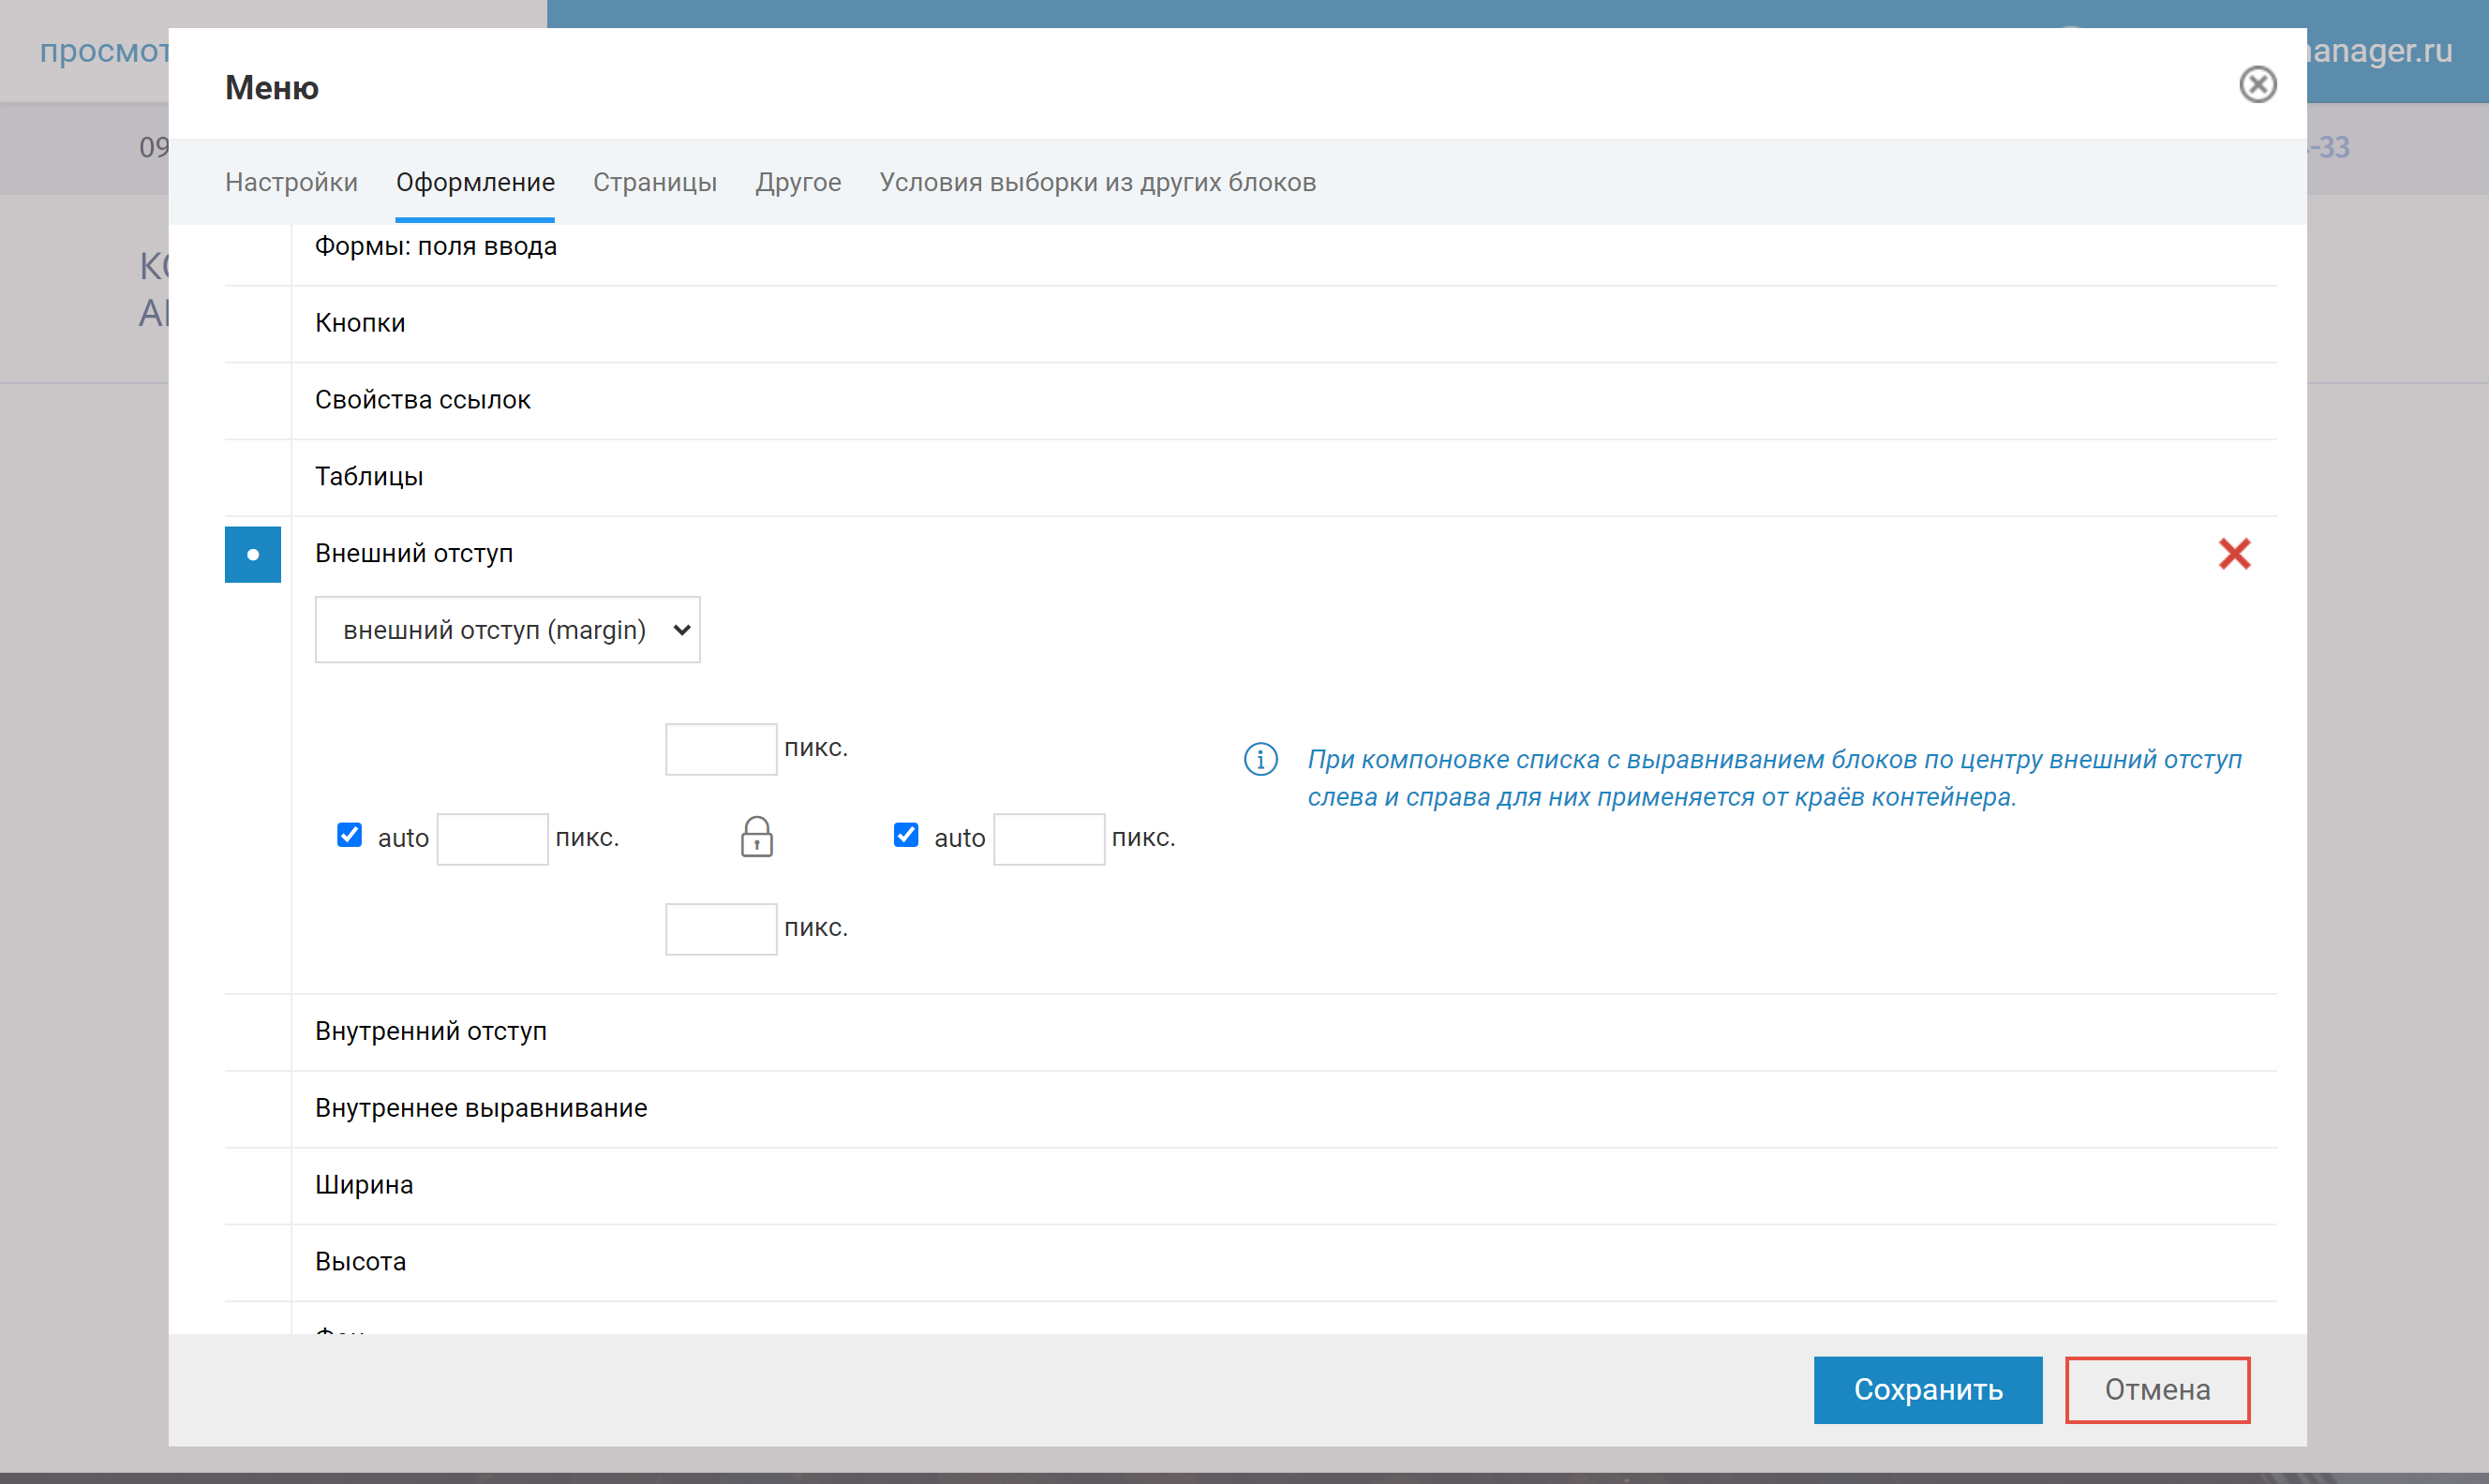Expand the Кнопки section

[360, 323]
